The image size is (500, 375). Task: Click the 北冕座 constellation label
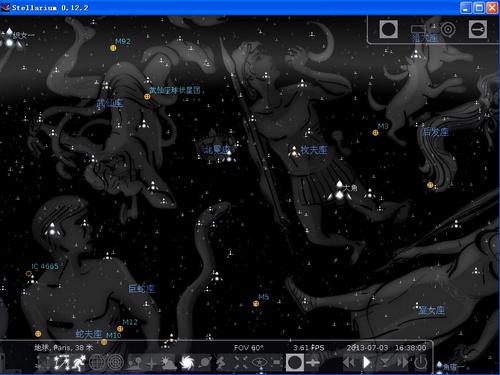coord(217,149)
